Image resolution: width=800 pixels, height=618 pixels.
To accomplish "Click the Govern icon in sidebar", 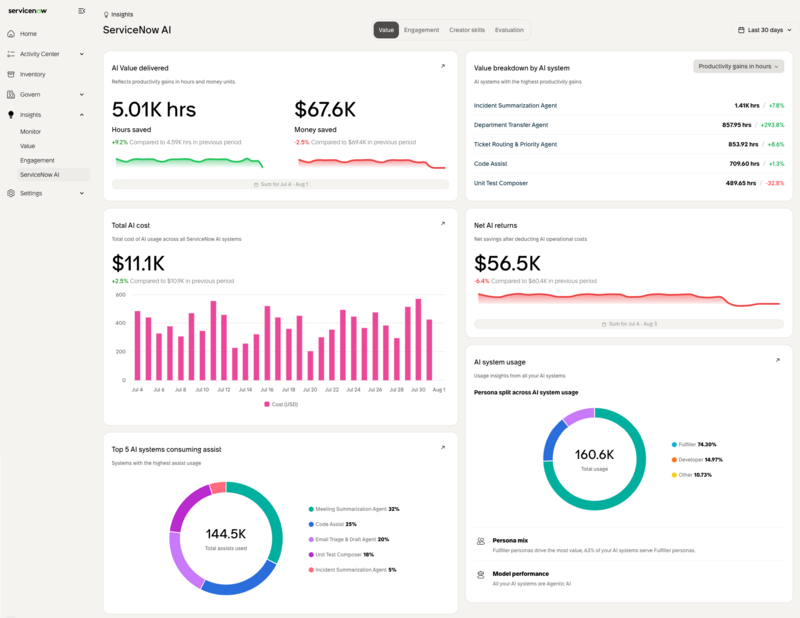I will [x=11, y=94].
